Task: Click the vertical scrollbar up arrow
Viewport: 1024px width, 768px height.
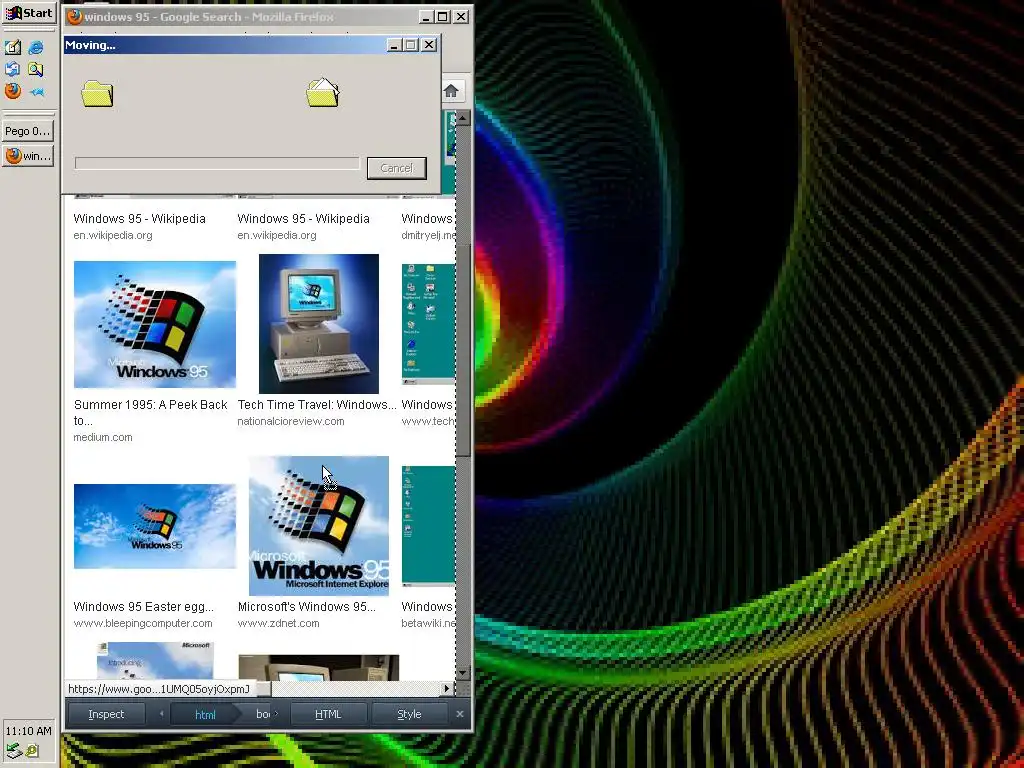Action: pyautogui.click(x=463, y=118)
